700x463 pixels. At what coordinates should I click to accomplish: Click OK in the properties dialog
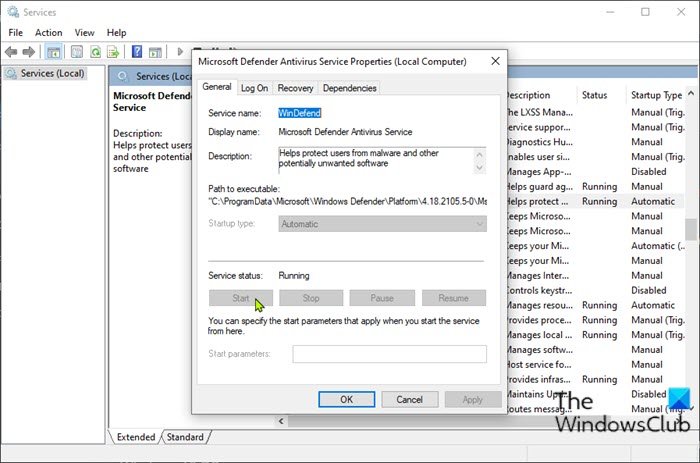click(x=346, y=399)
